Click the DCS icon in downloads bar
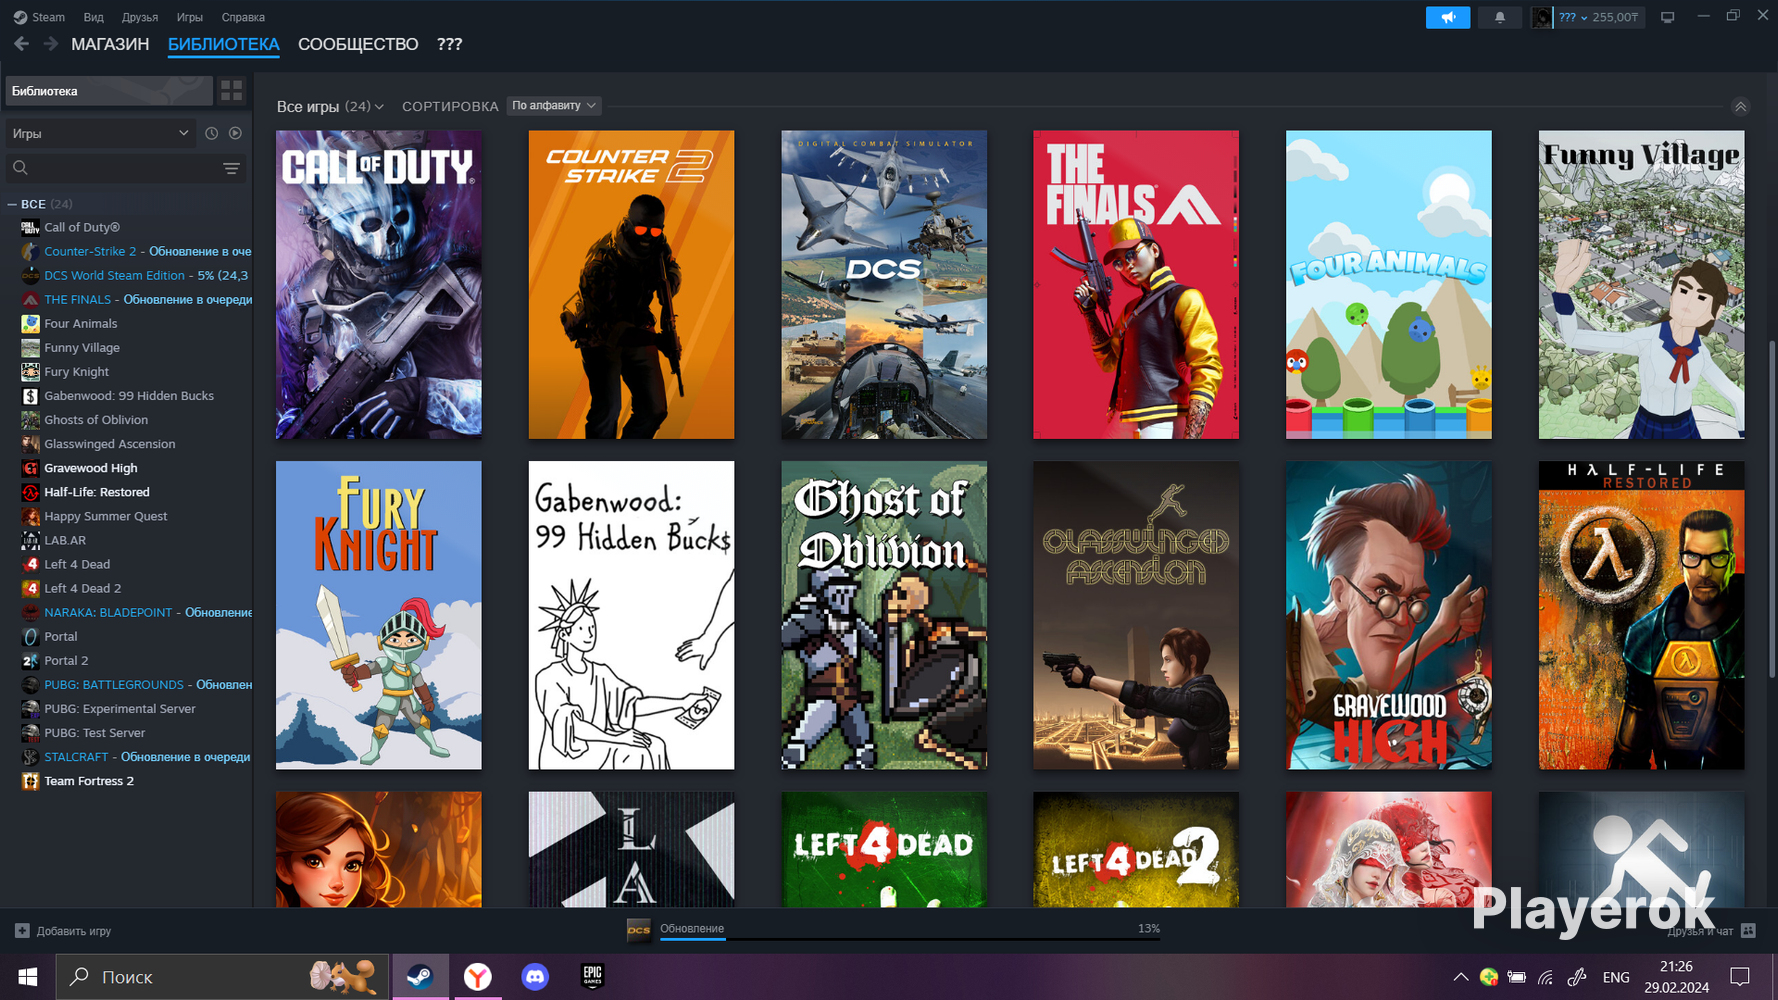The width and height of the screenshot is (1778, 1000). tap(638, 930)
